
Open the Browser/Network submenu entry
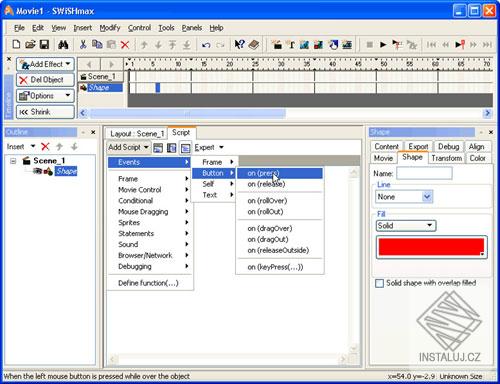tap(151, 255)
